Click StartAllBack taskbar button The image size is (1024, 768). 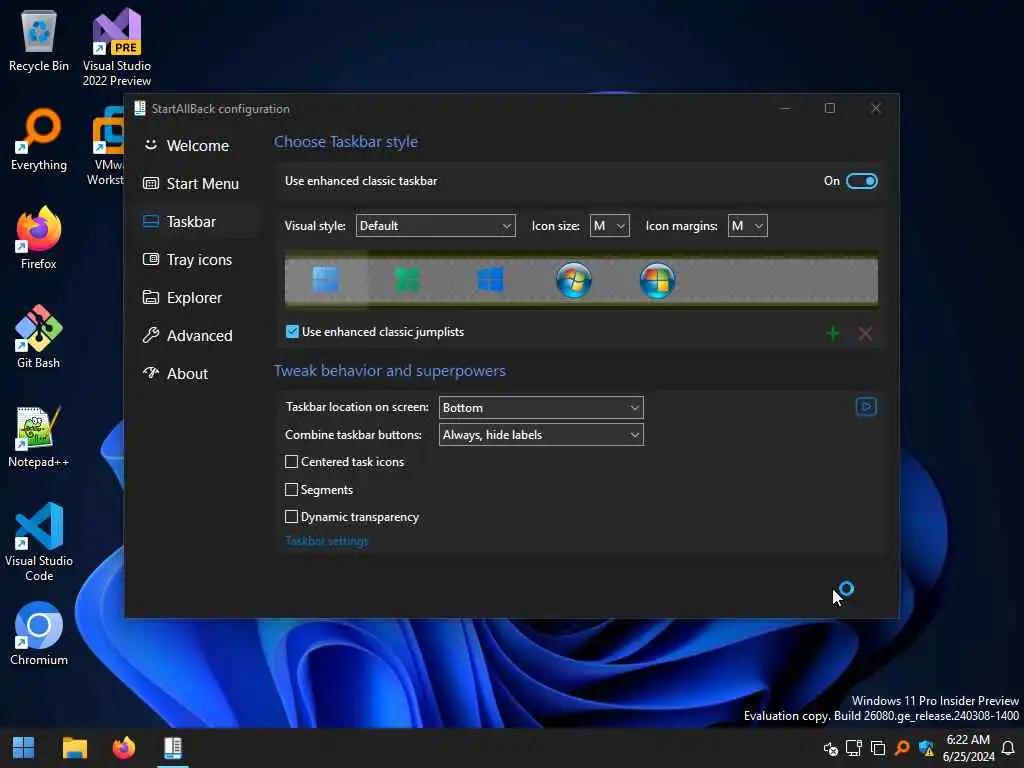click(173, 748)
